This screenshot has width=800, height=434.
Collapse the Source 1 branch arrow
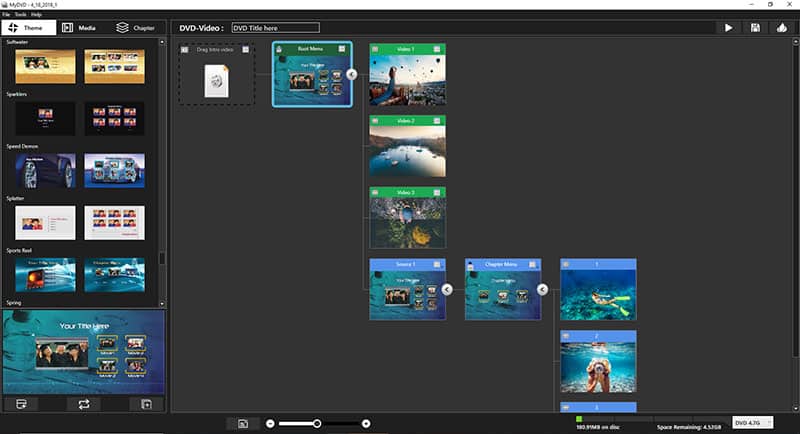(x=446, y=289)
